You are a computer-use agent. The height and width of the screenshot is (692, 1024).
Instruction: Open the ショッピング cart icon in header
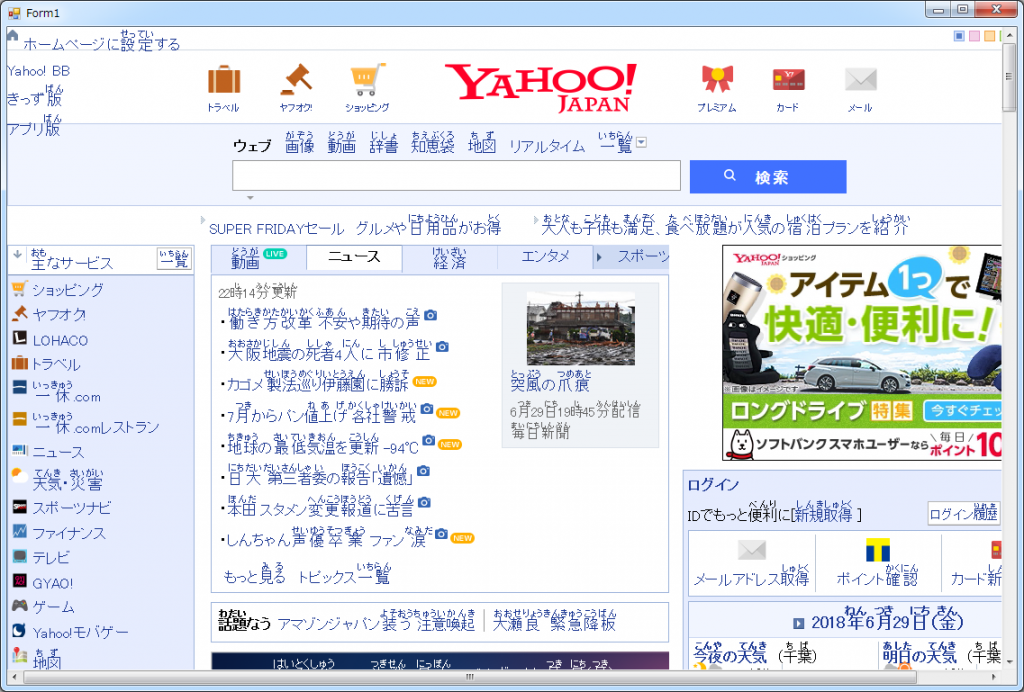click(x=367, y=80)
